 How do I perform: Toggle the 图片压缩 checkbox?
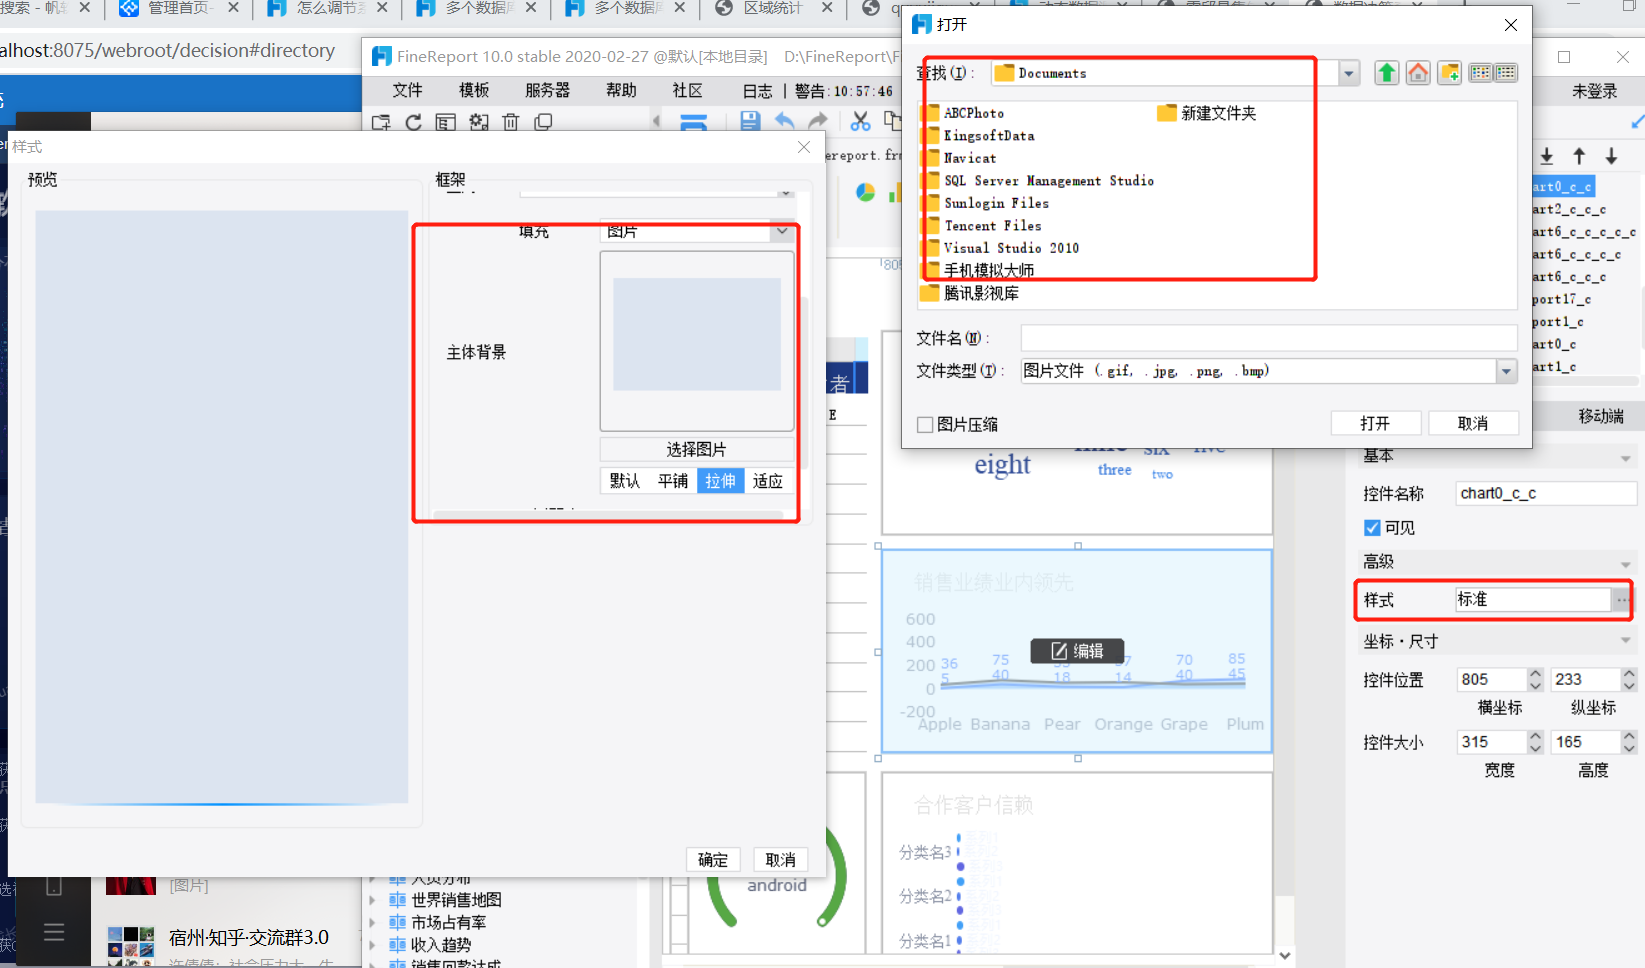(x=925, y=424)
